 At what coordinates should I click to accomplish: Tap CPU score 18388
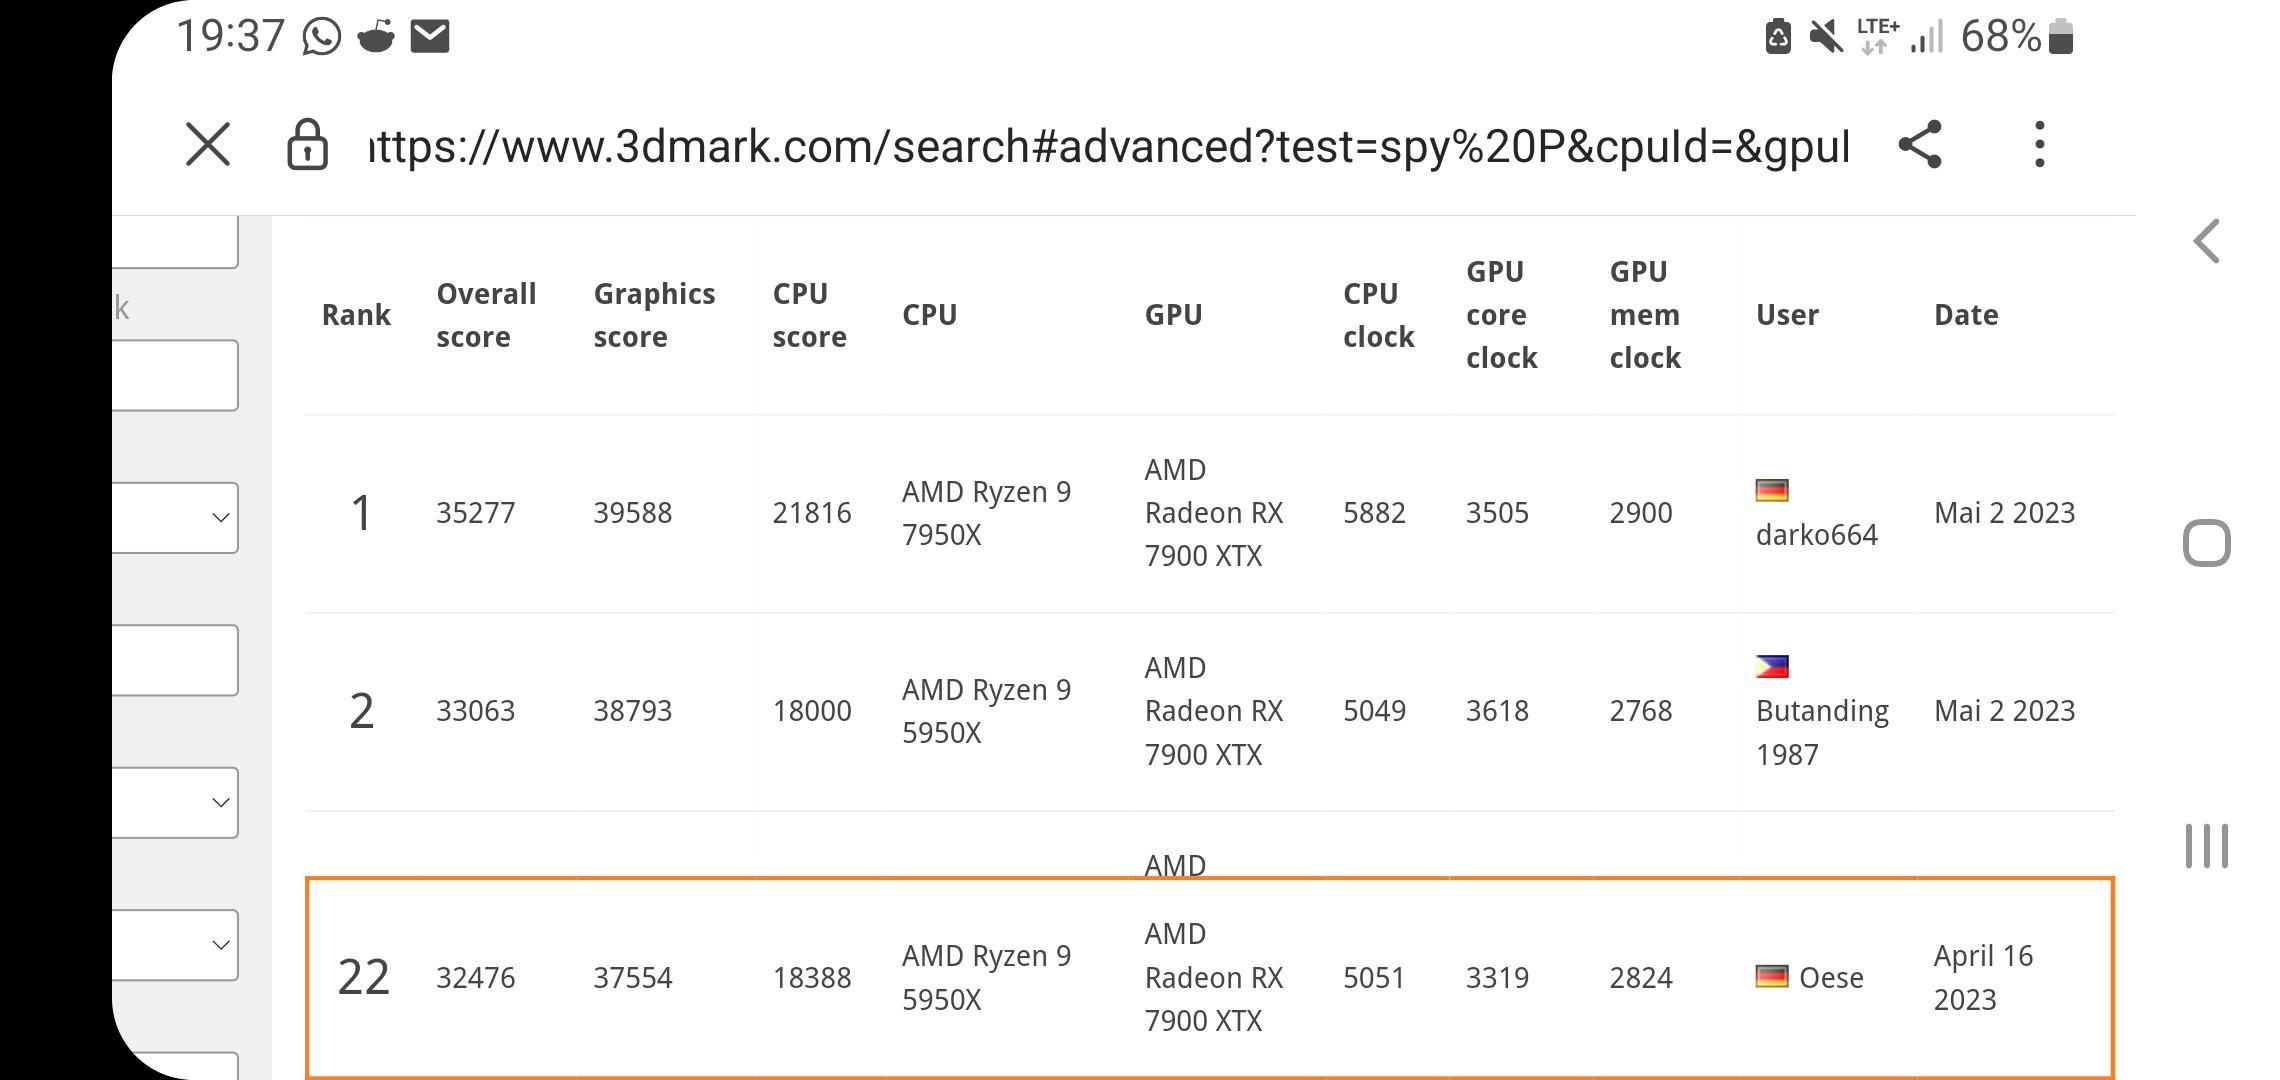pyautogui.click(x=811, y=977)
